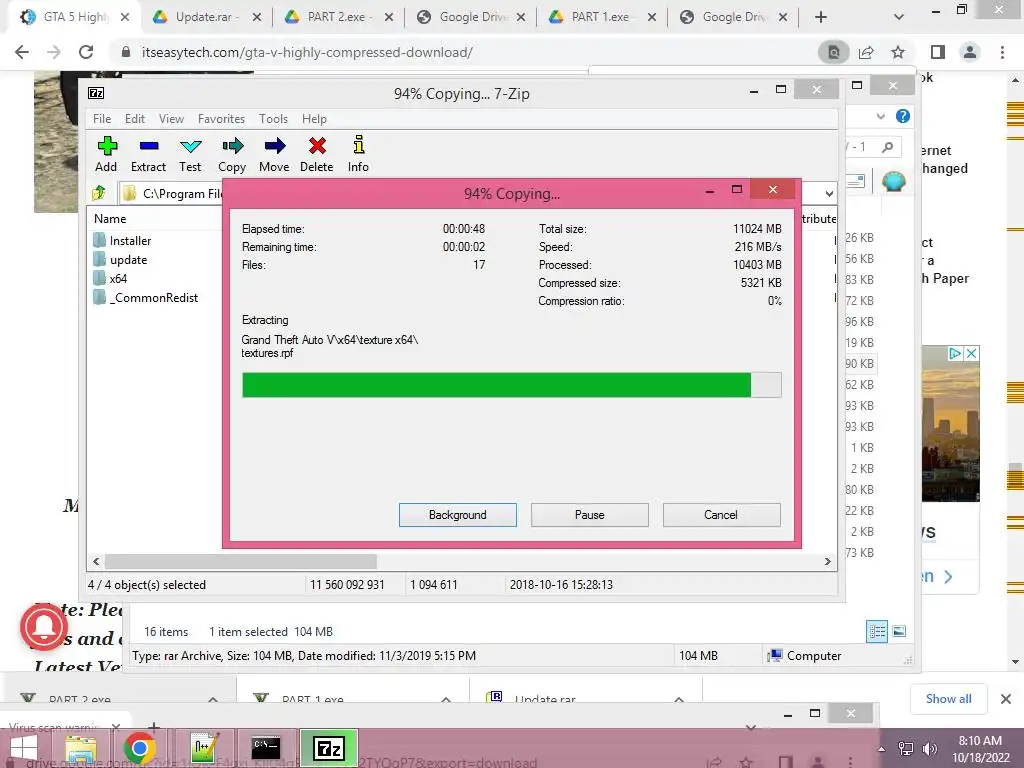Image resolution: width=1024 pixels, height=768 pixels.
Task: Open Chrome side panel icon
Action: 938,52
